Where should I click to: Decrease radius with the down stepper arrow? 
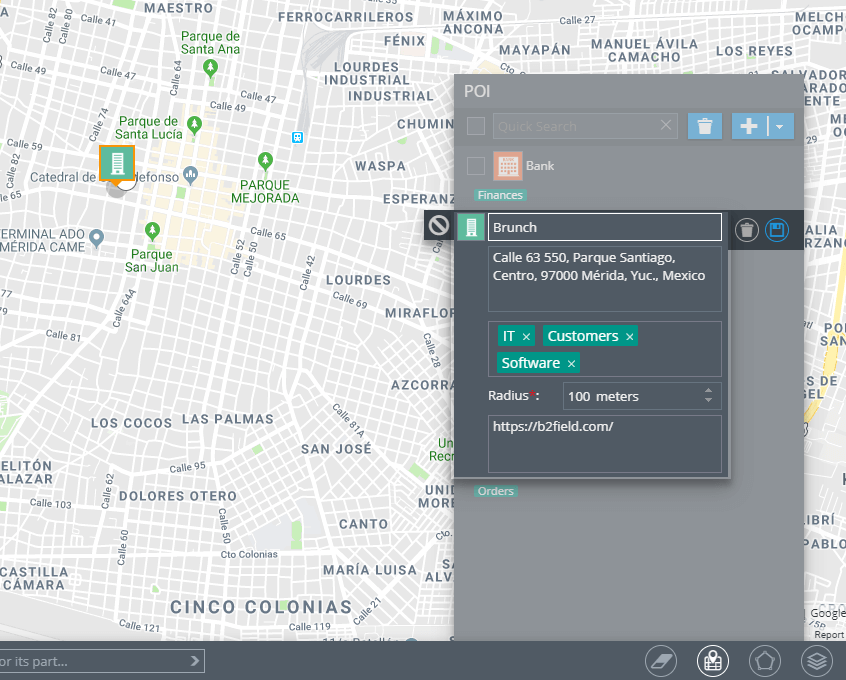[708, 400]
